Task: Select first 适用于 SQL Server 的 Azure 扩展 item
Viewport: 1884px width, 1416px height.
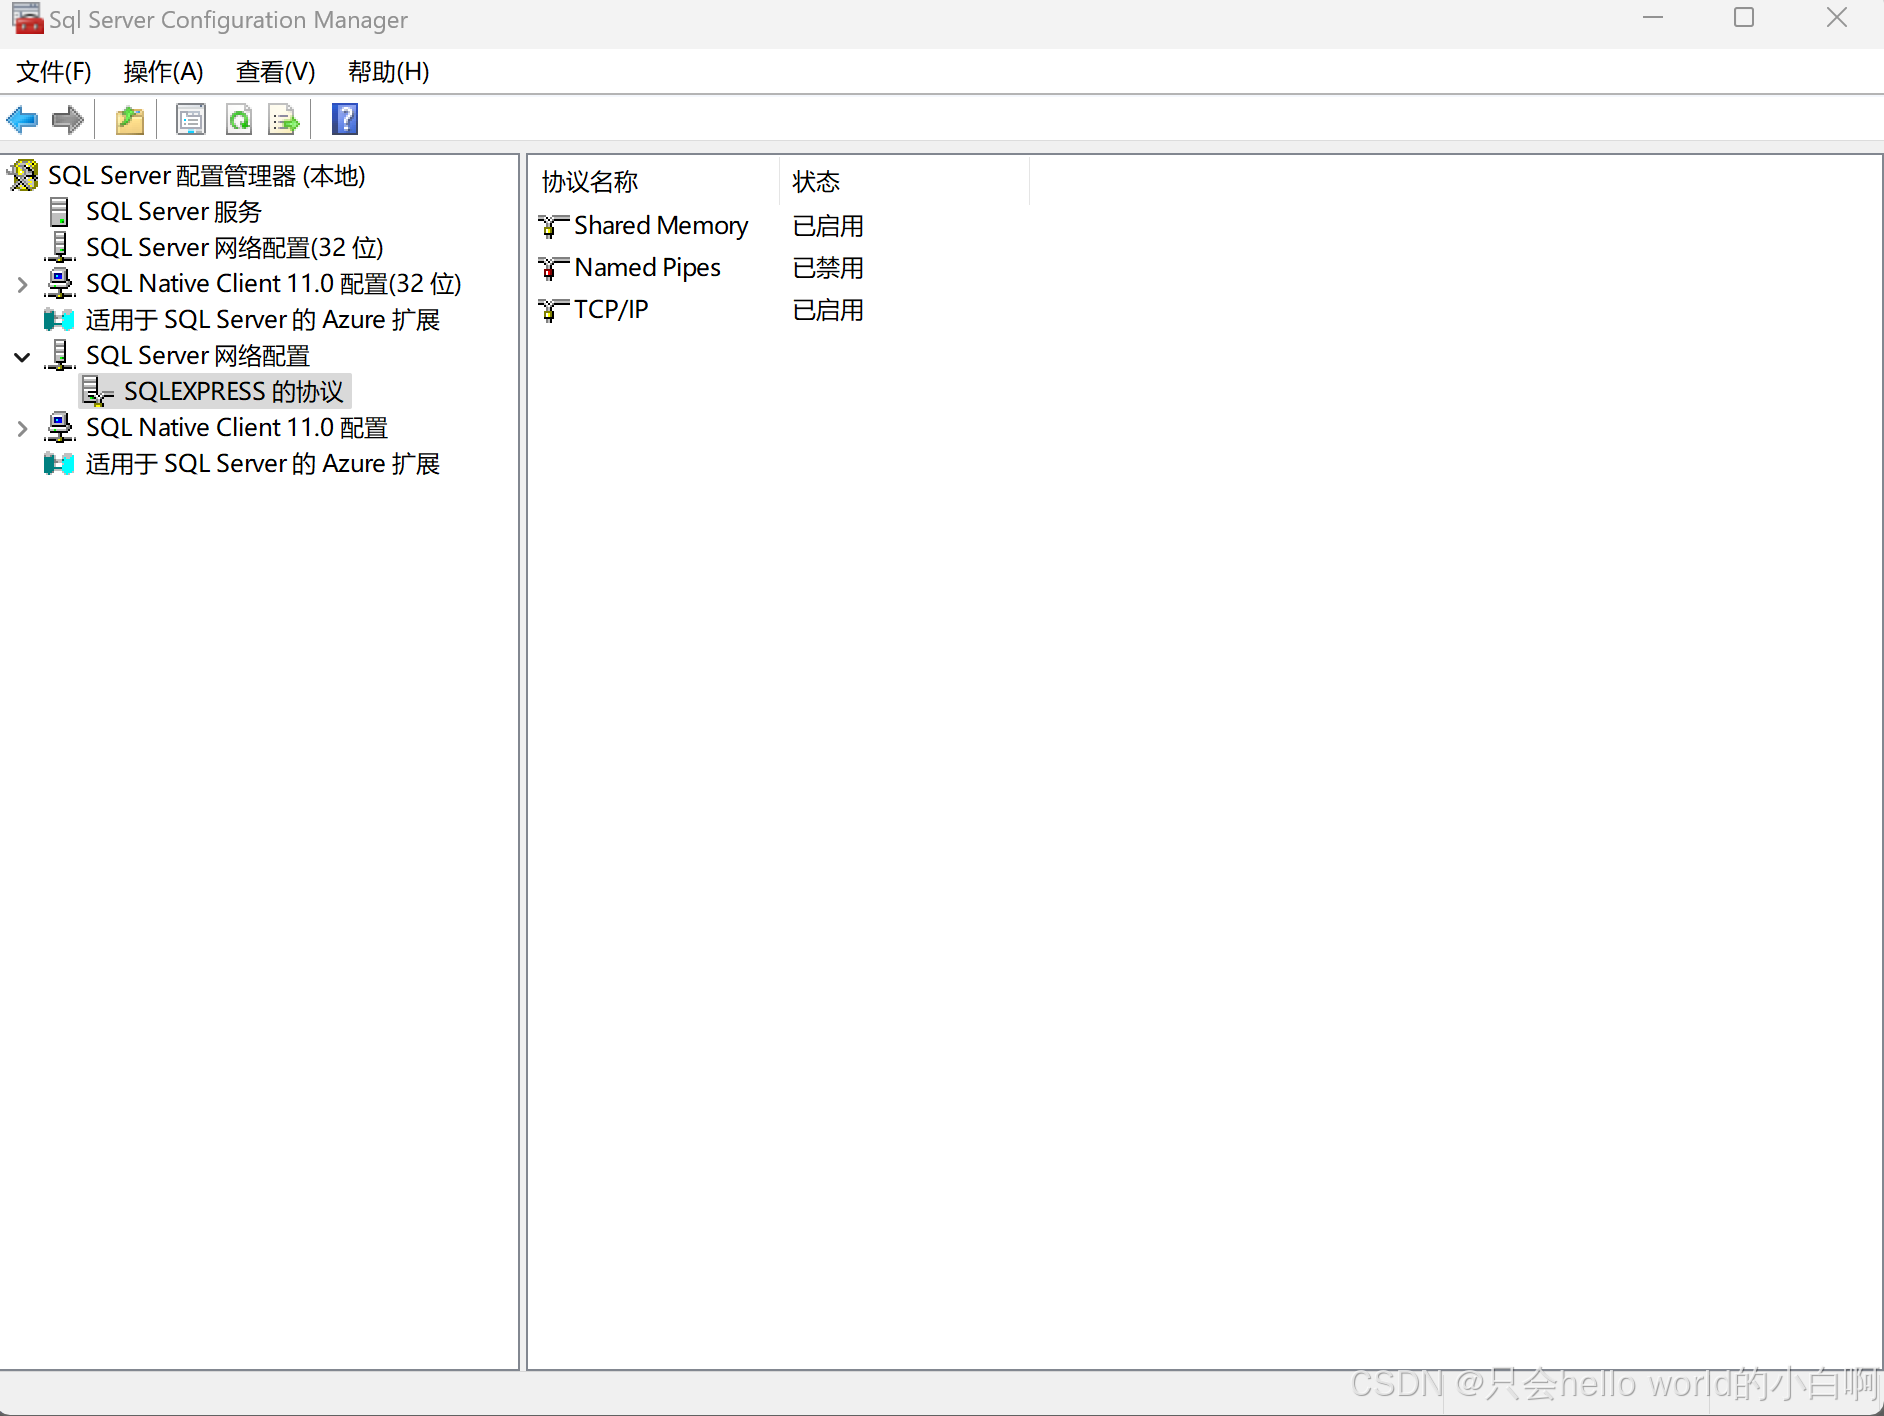Action: (x=263, y=320)
